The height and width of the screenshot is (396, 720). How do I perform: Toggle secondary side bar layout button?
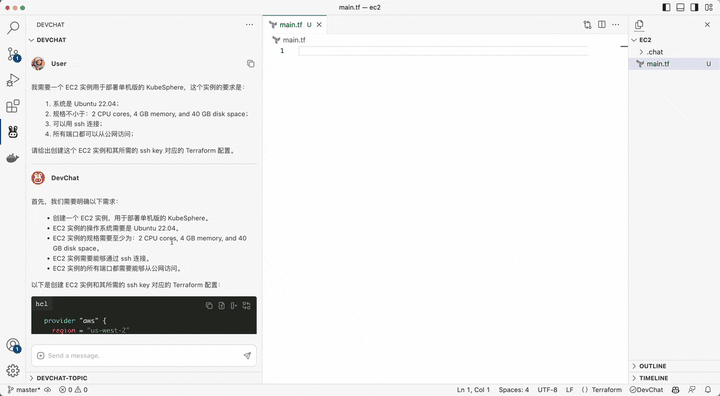pyautogui.click(x=694, y=7)
